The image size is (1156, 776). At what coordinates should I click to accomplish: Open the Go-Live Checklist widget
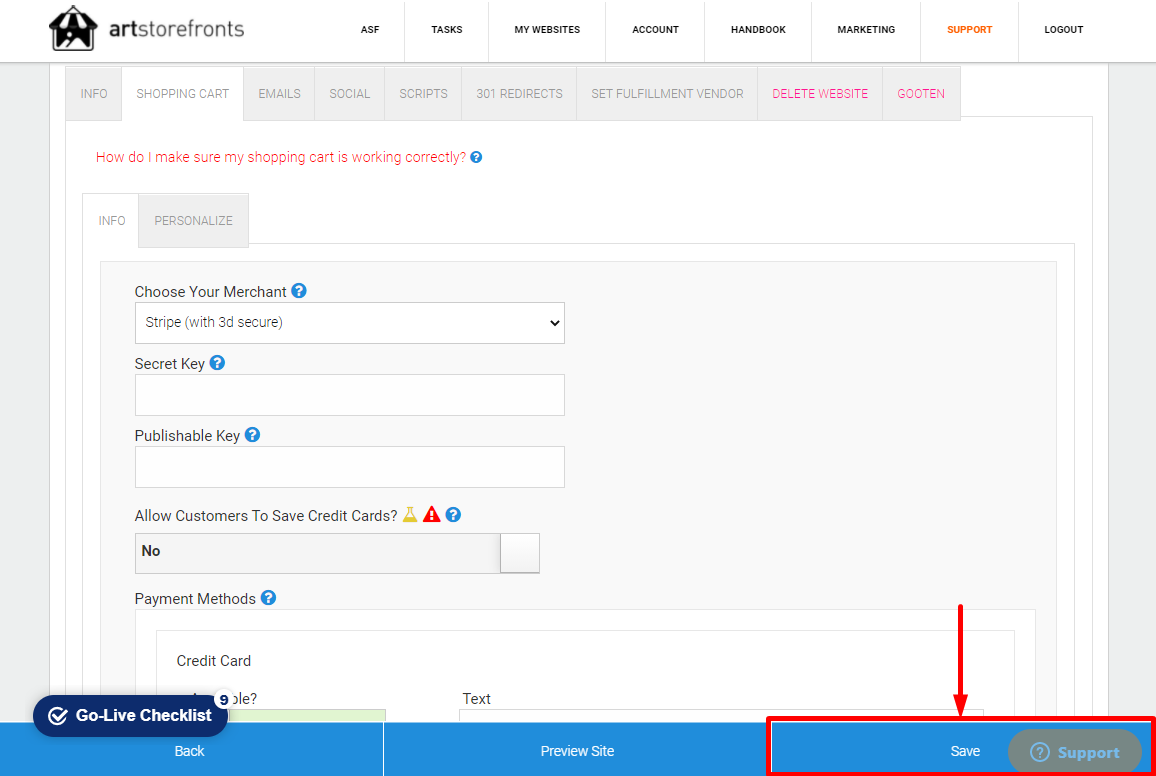click(x=130, y=716)
